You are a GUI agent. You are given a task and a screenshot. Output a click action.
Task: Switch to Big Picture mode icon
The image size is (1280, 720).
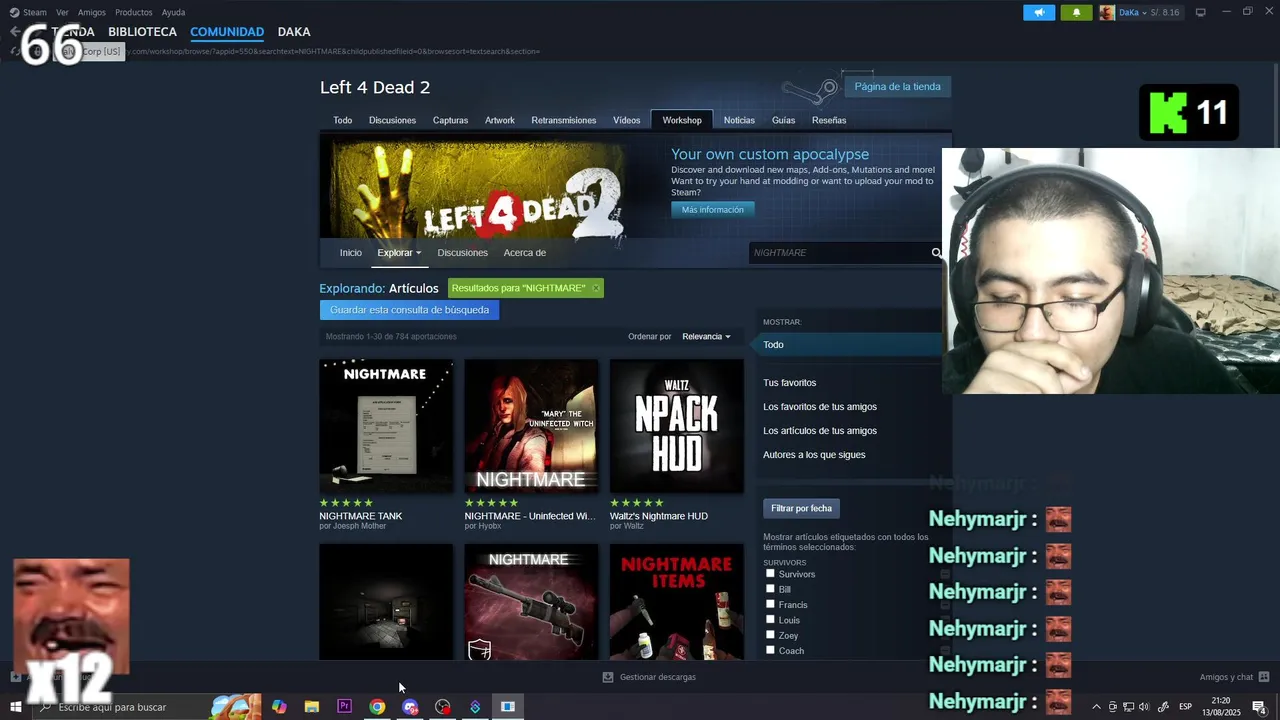[x=1200, y=12]
